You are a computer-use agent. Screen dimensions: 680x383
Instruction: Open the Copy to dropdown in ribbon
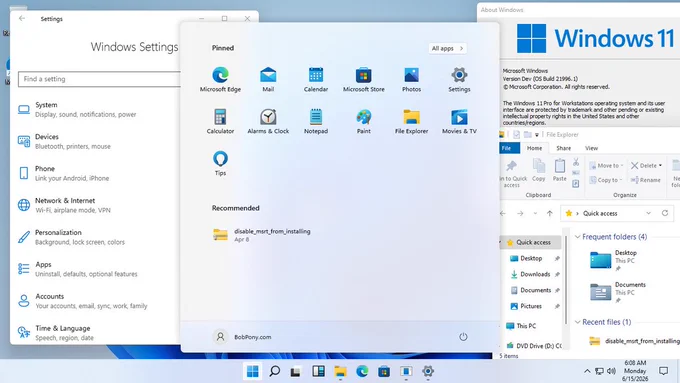coord(606,180)
